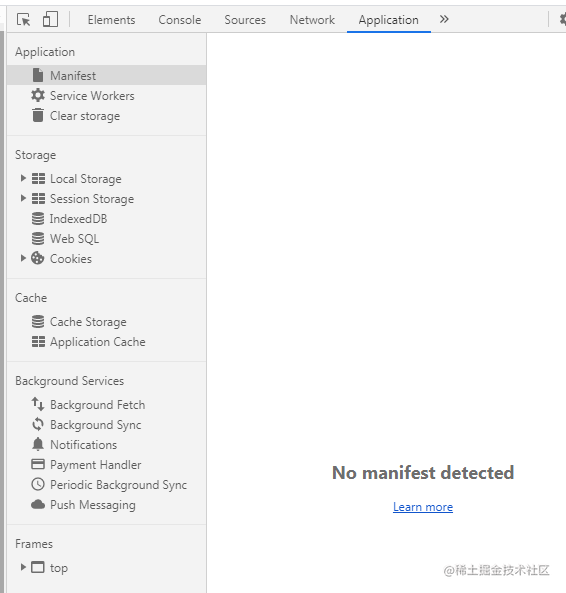The height and width of the screenshot is (593, 566).
Task: Open the Learn more link
Action: 423,507
